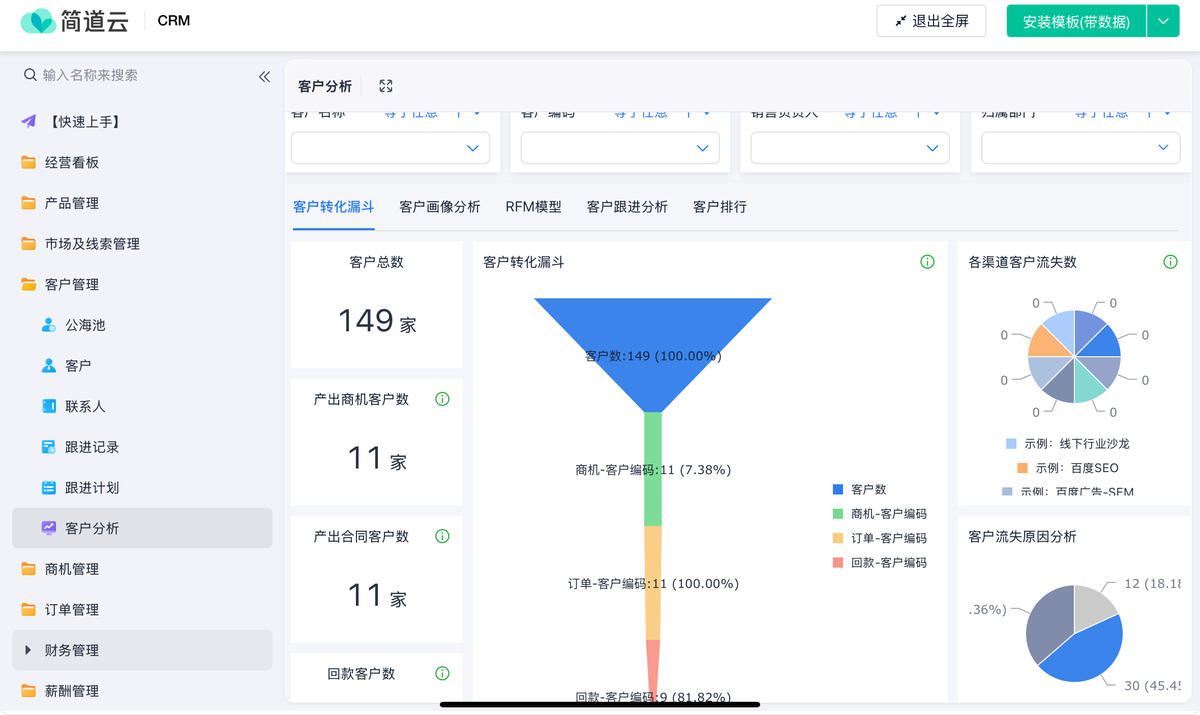
Task: Toggle 商机-客户编码 legend entry
Action: click(x=879, y=514)
